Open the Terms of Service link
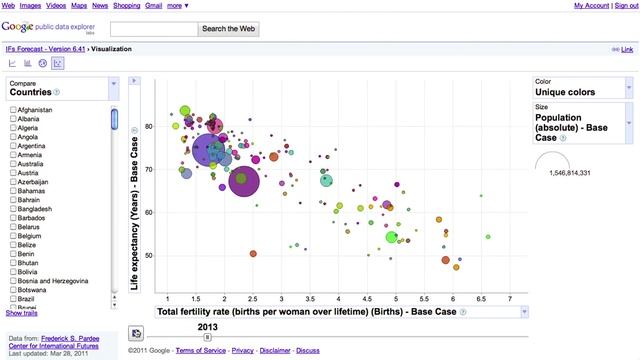The image size is (640, 360). click(x=200, y=351)
